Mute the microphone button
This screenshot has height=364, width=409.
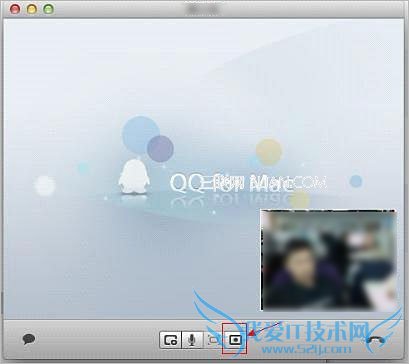[192, 340]
